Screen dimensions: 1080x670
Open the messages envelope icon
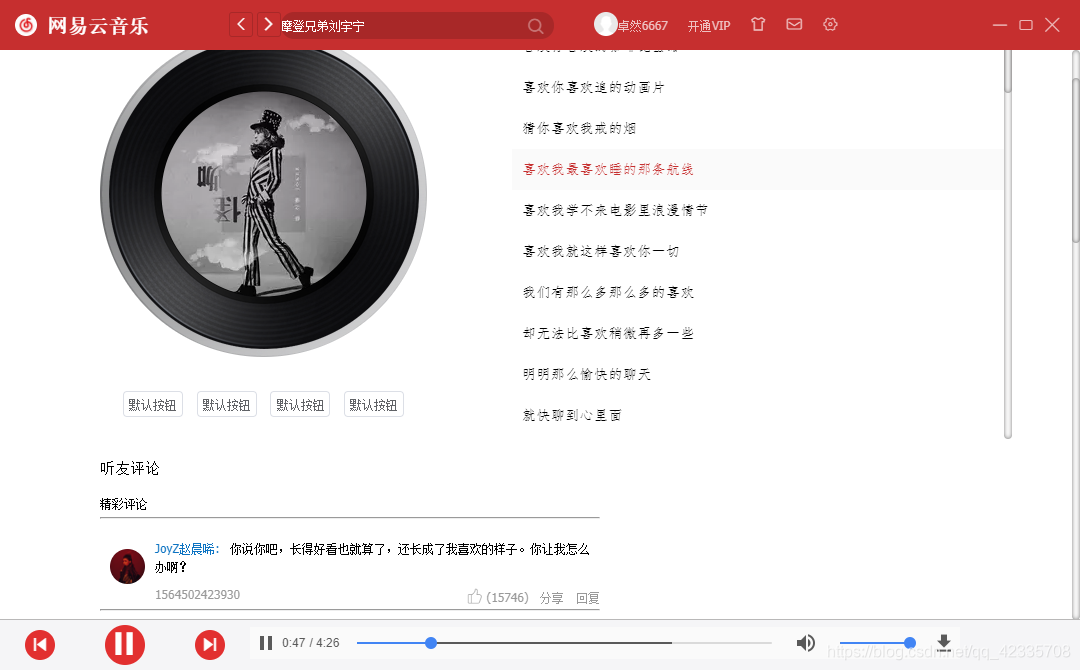click(794, 24)
